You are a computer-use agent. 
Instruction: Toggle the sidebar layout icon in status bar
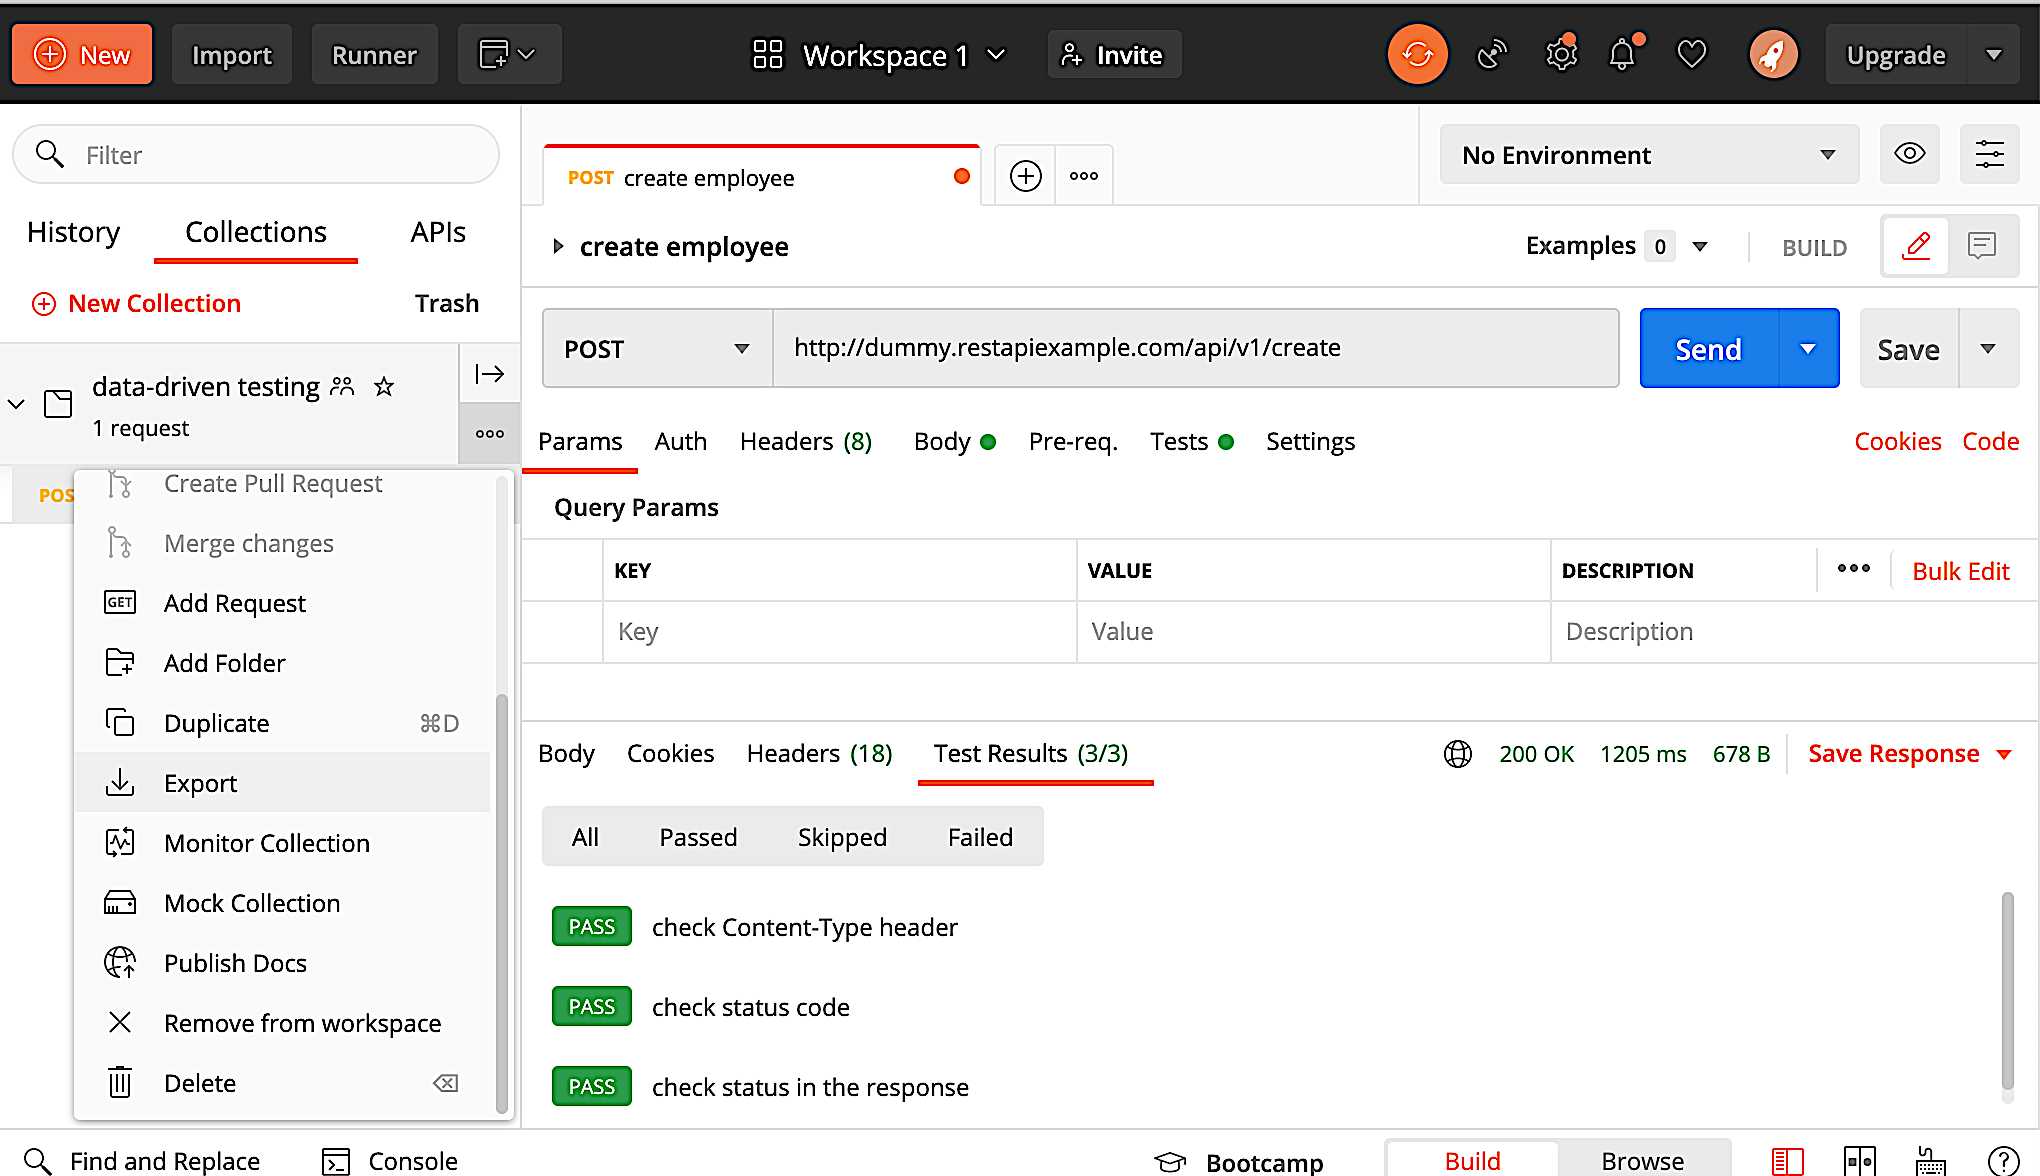[1787, 1160]
